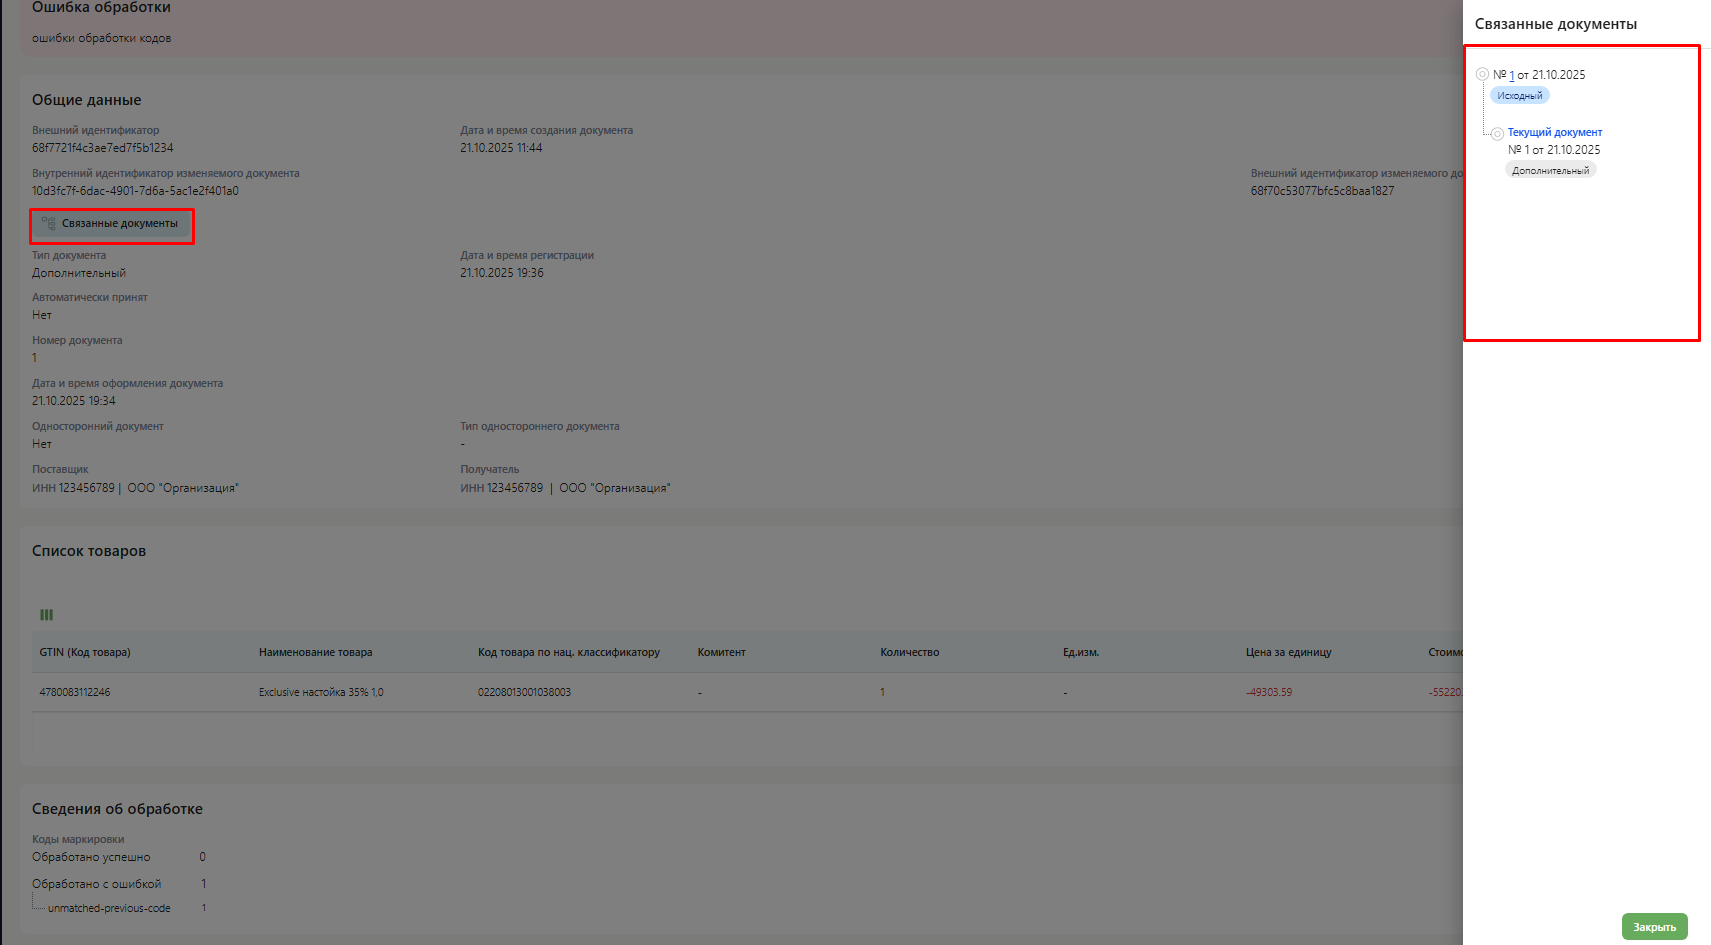Click the Комитент column header

click(721, 652)
